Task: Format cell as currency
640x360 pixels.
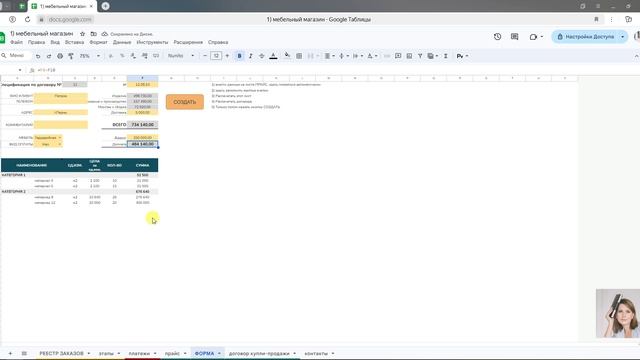Action: pos(111,56)
